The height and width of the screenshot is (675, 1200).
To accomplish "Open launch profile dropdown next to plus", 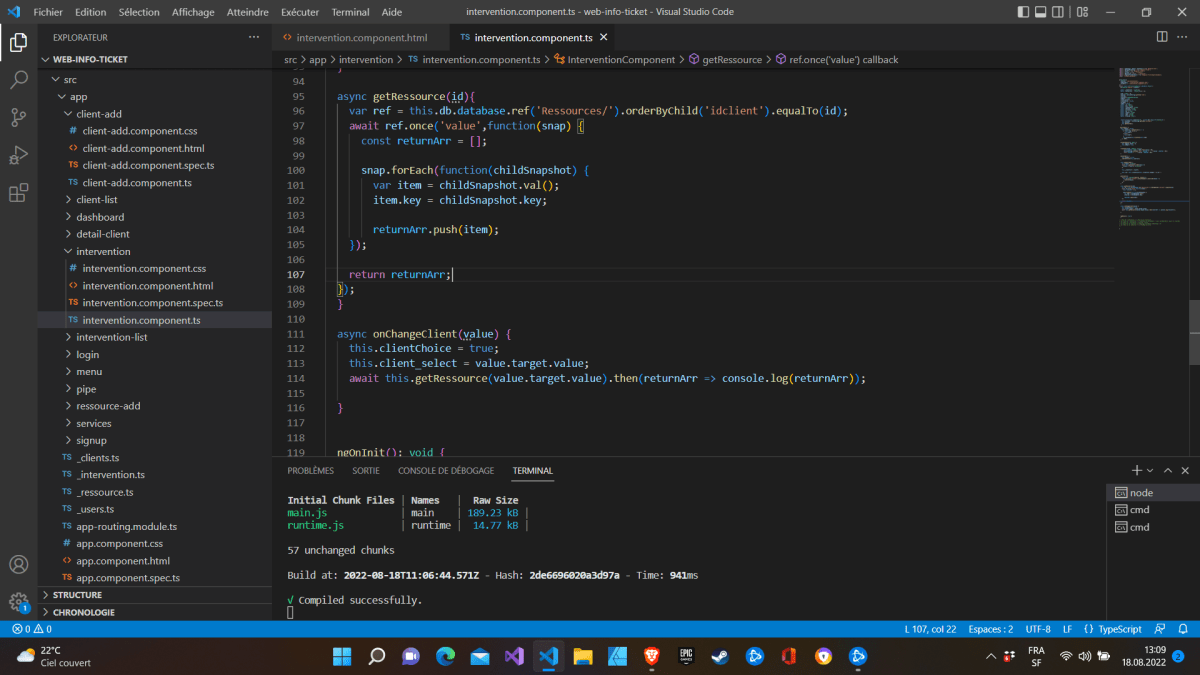I will (1150, 470).
